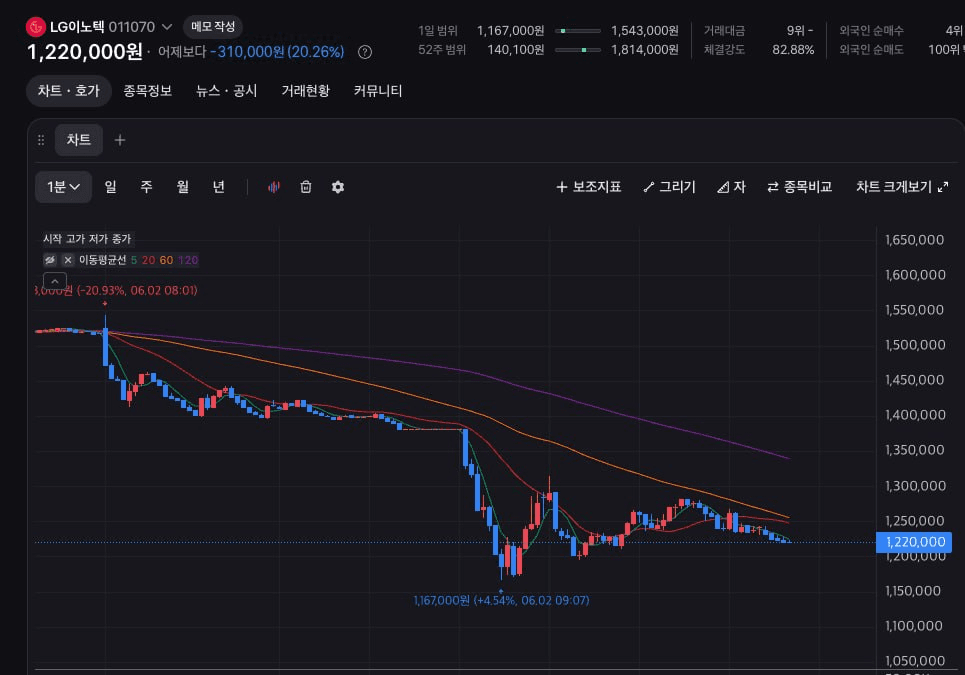The image size is (965, 675).
Task: Collapse the indicator legend with up chevron
Action: (55, 281)
